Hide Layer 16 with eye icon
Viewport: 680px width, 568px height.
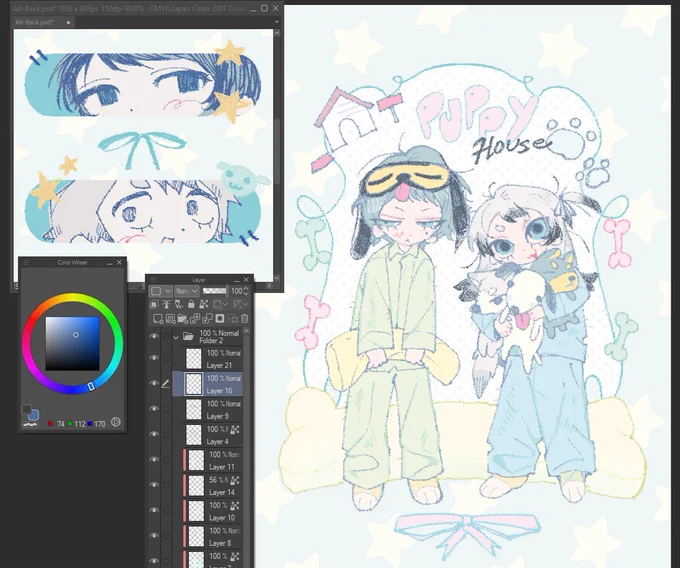(154, 384)
